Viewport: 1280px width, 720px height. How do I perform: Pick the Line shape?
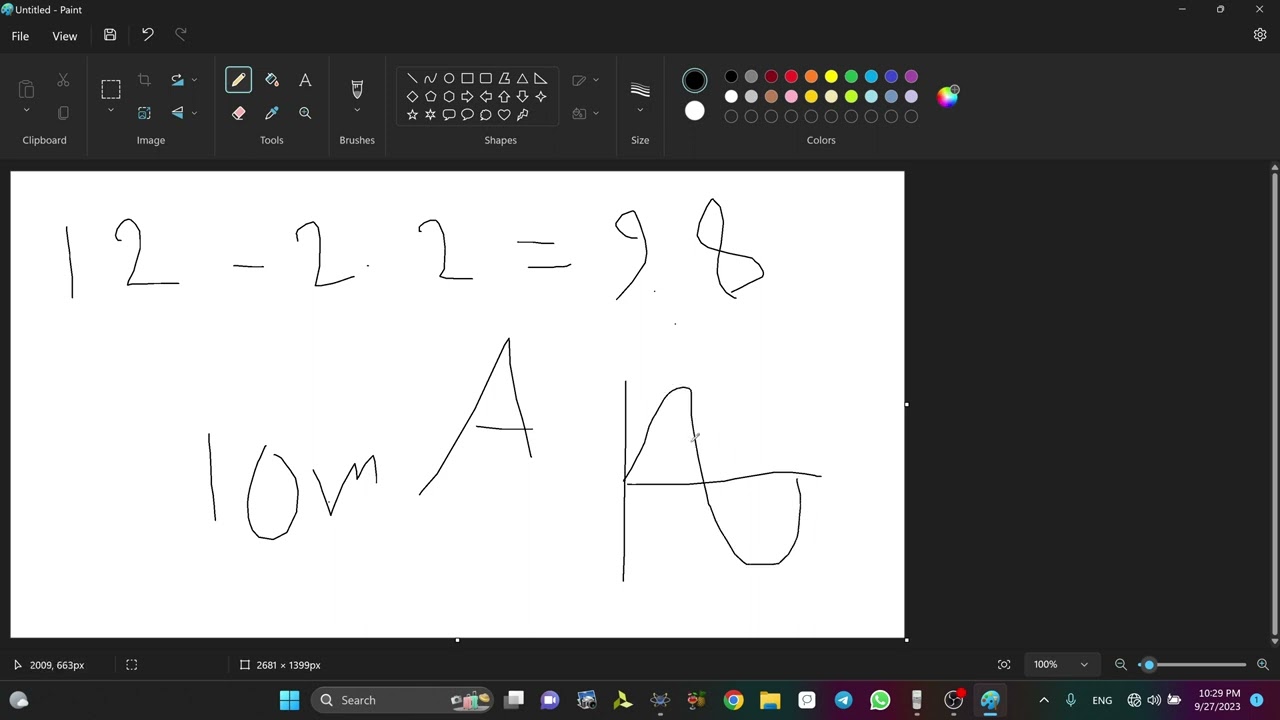(x=412, y=78)
